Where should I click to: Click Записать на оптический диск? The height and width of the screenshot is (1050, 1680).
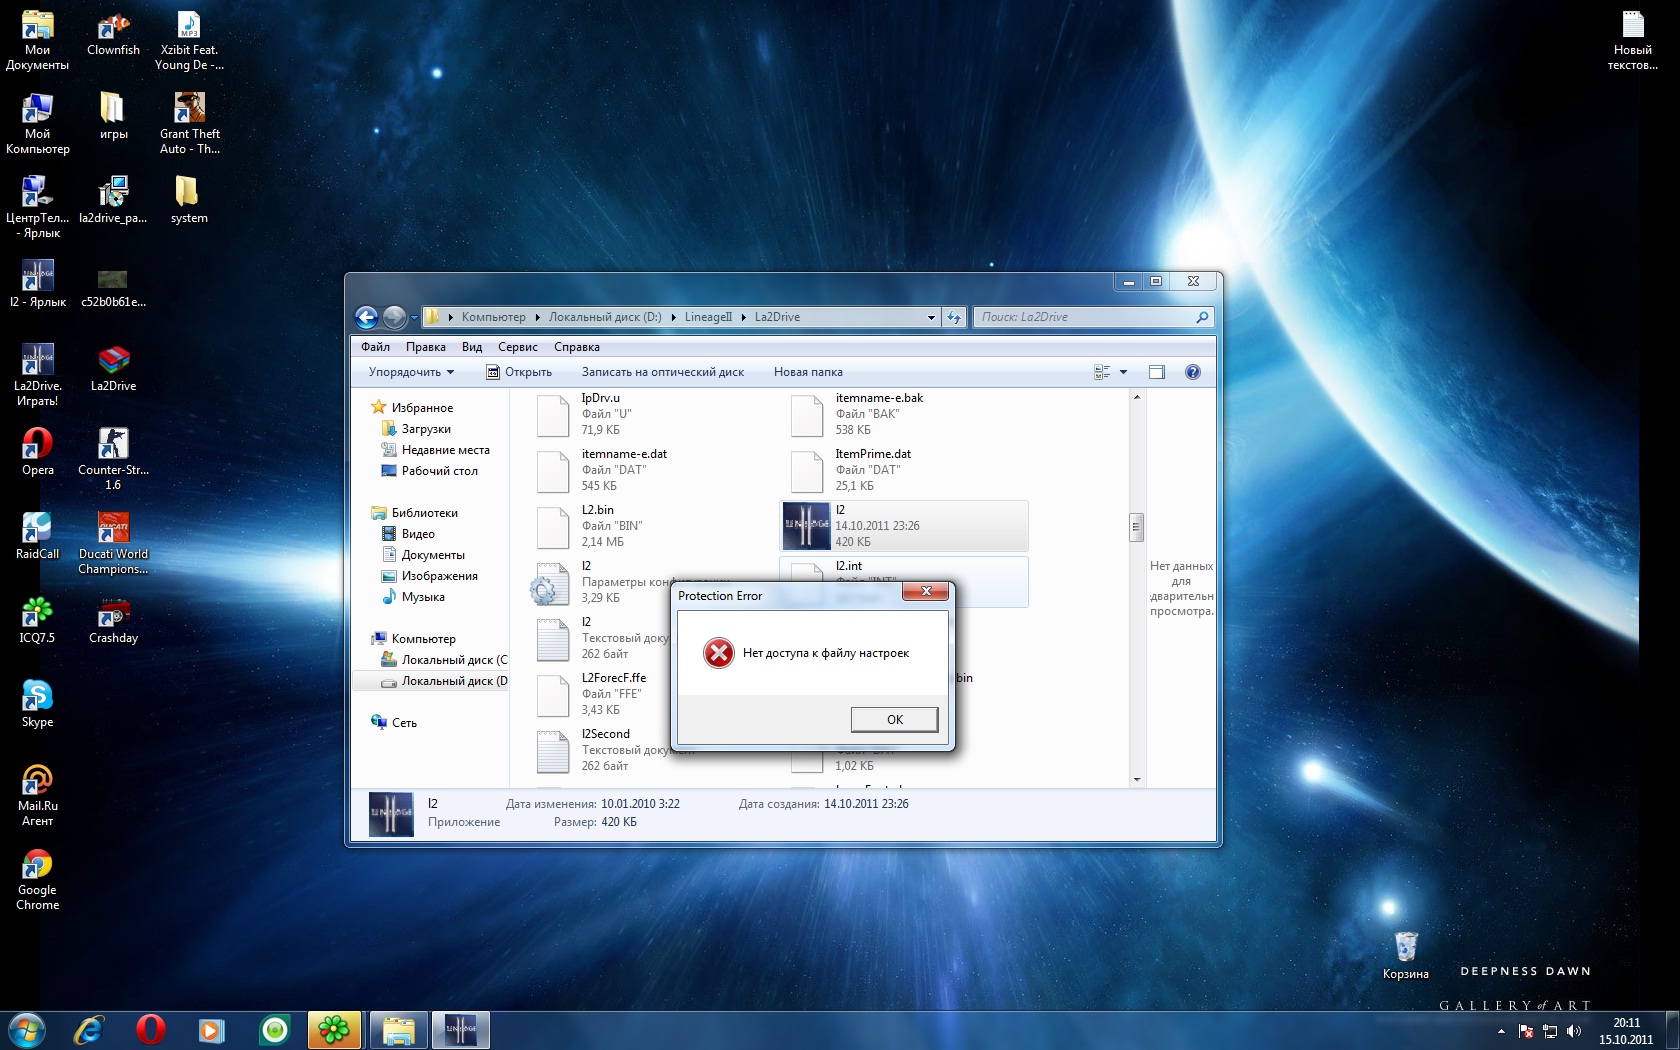pos(663,372)
